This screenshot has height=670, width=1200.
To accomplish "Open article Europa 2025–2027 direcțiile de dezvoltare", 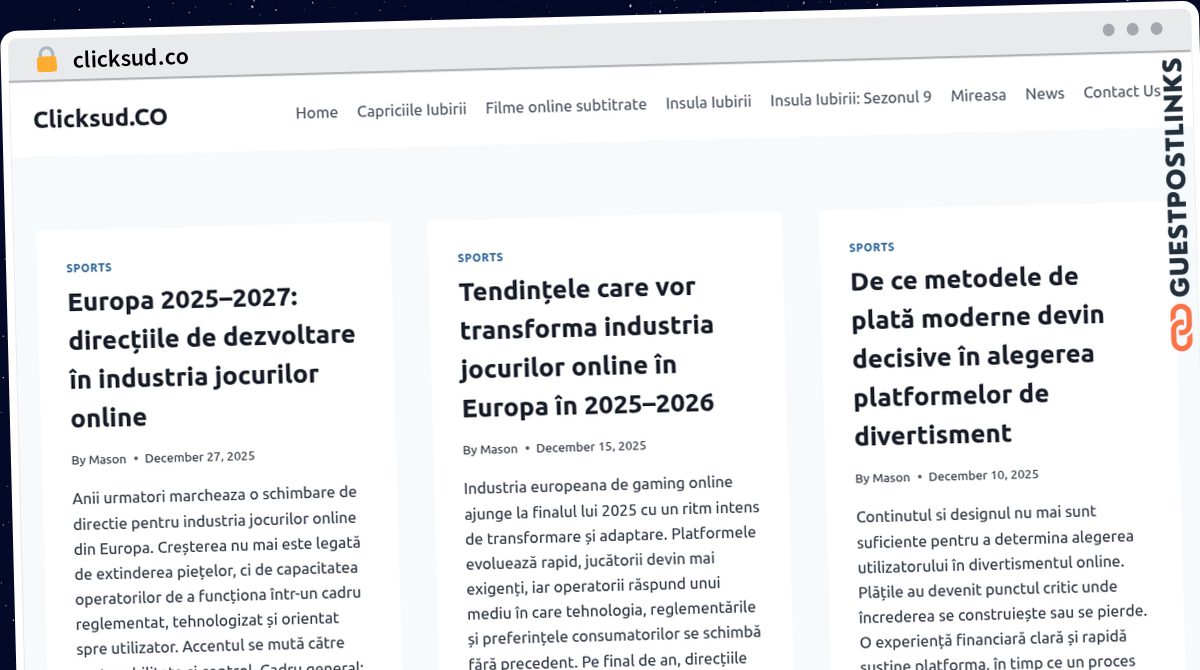I will pyautogui.click(x=212, y=358).
